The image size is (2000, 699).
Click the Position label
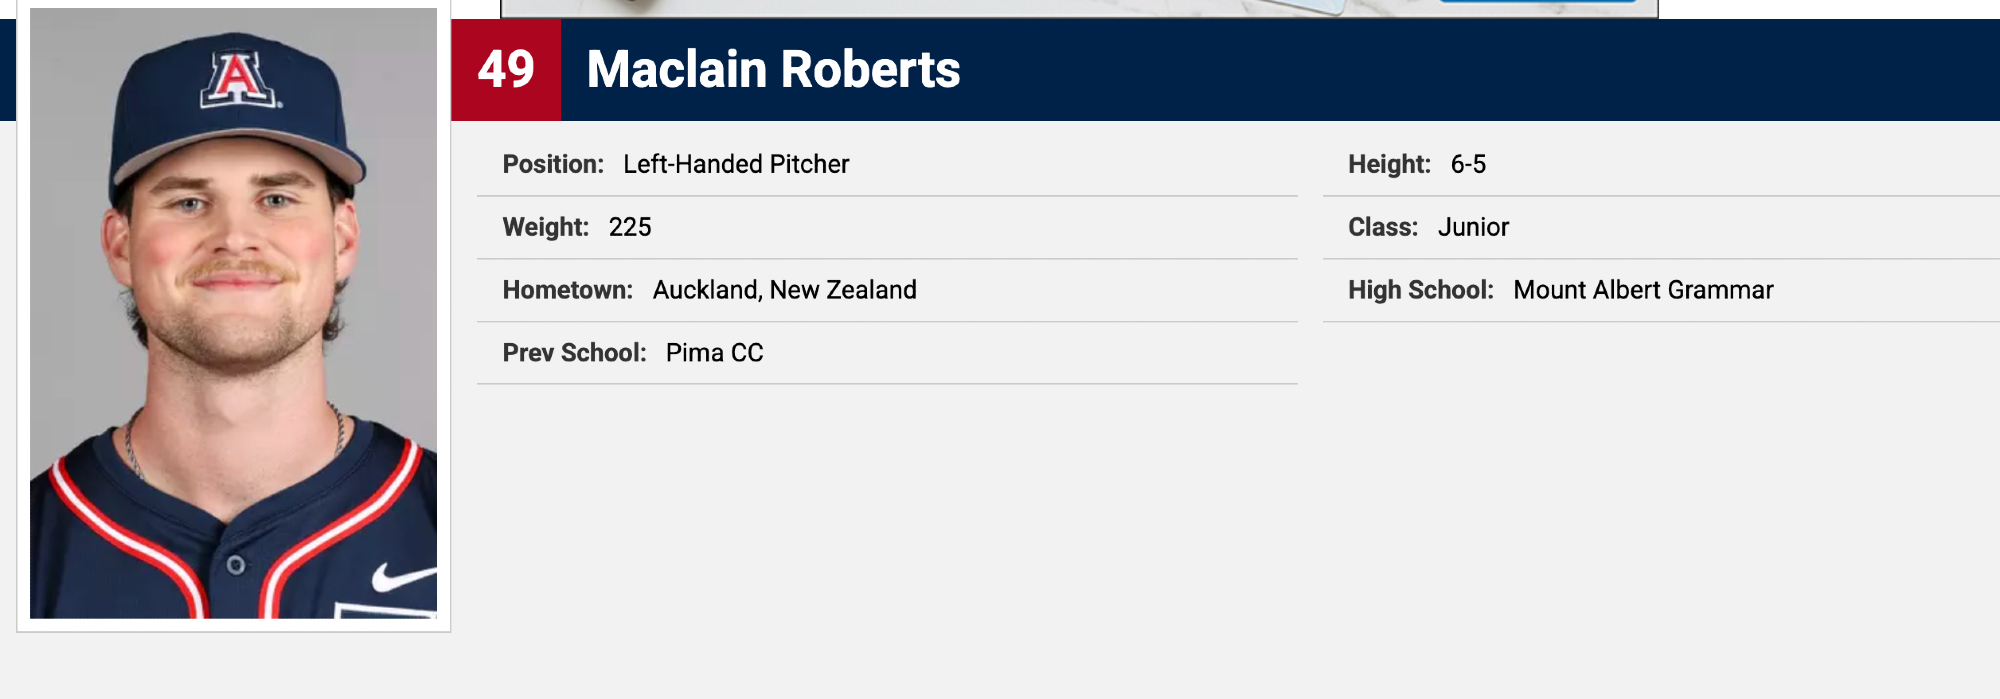553,164
